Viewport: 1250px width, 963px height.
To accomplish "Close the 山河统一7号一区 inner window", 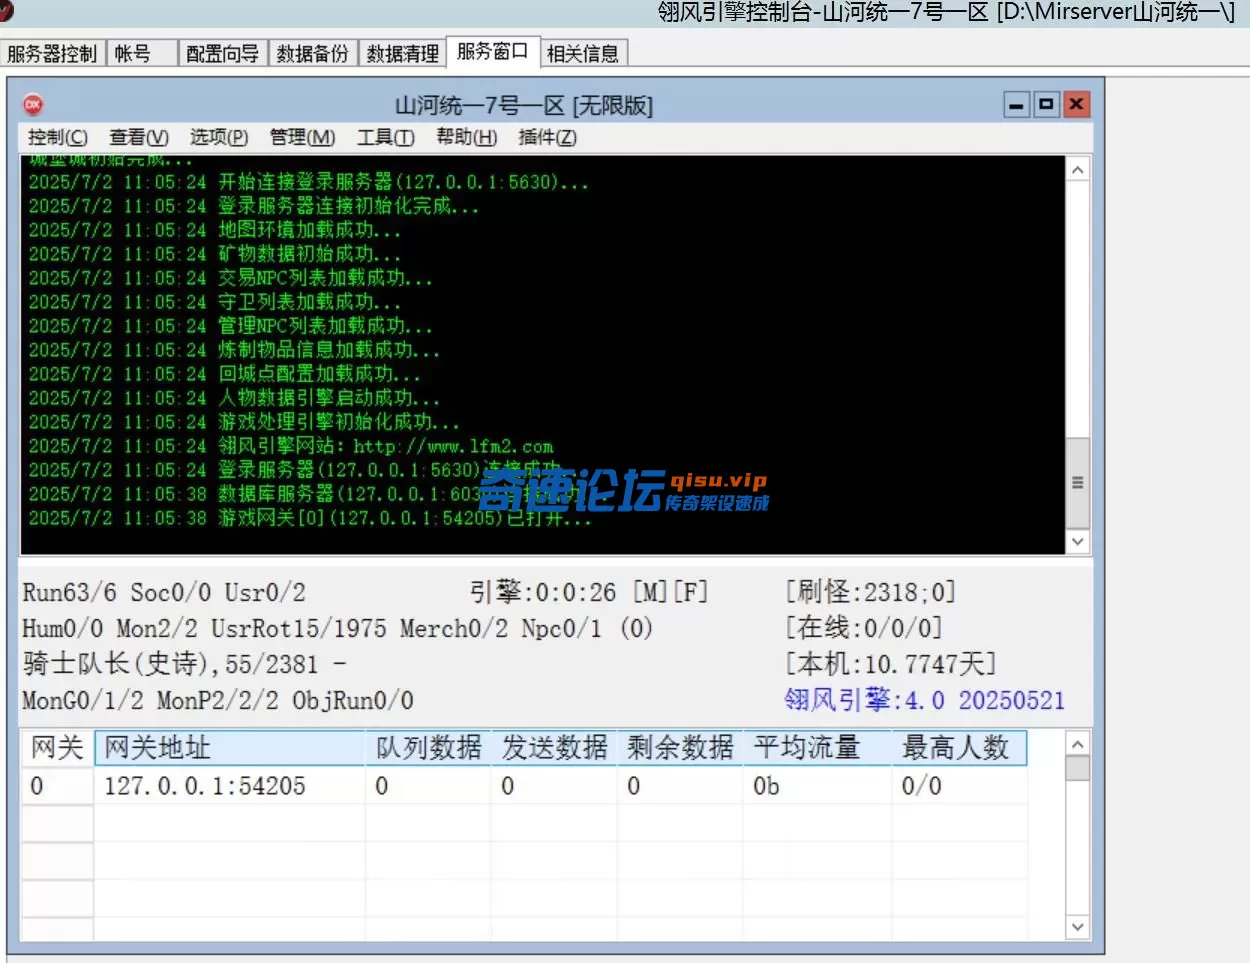I will pos(1076,104).
